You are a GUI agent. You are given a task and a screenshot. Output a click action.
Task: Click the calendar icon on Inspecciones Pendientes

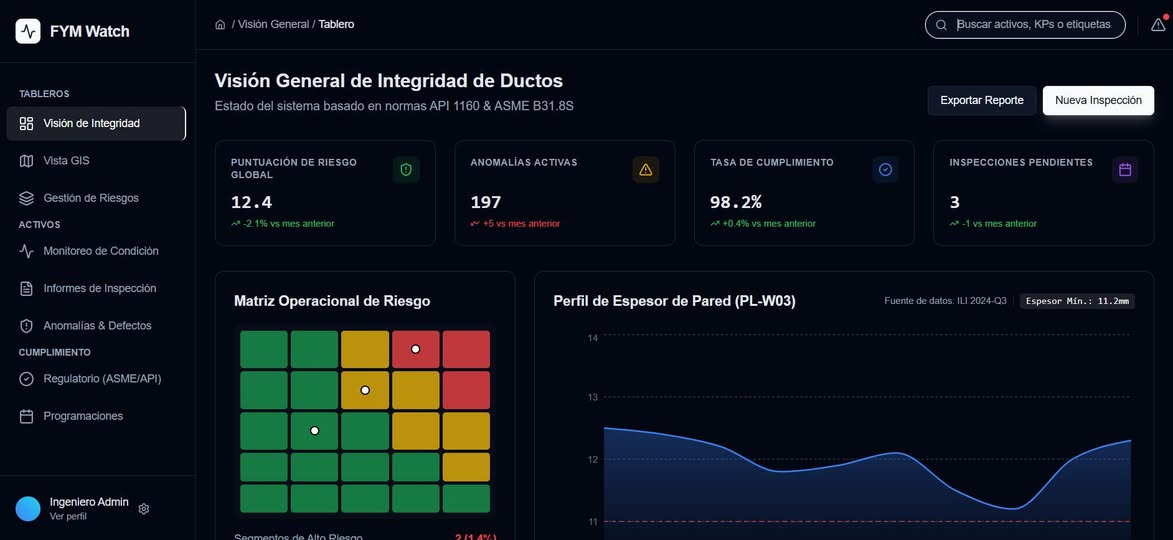pos(1125,170)
